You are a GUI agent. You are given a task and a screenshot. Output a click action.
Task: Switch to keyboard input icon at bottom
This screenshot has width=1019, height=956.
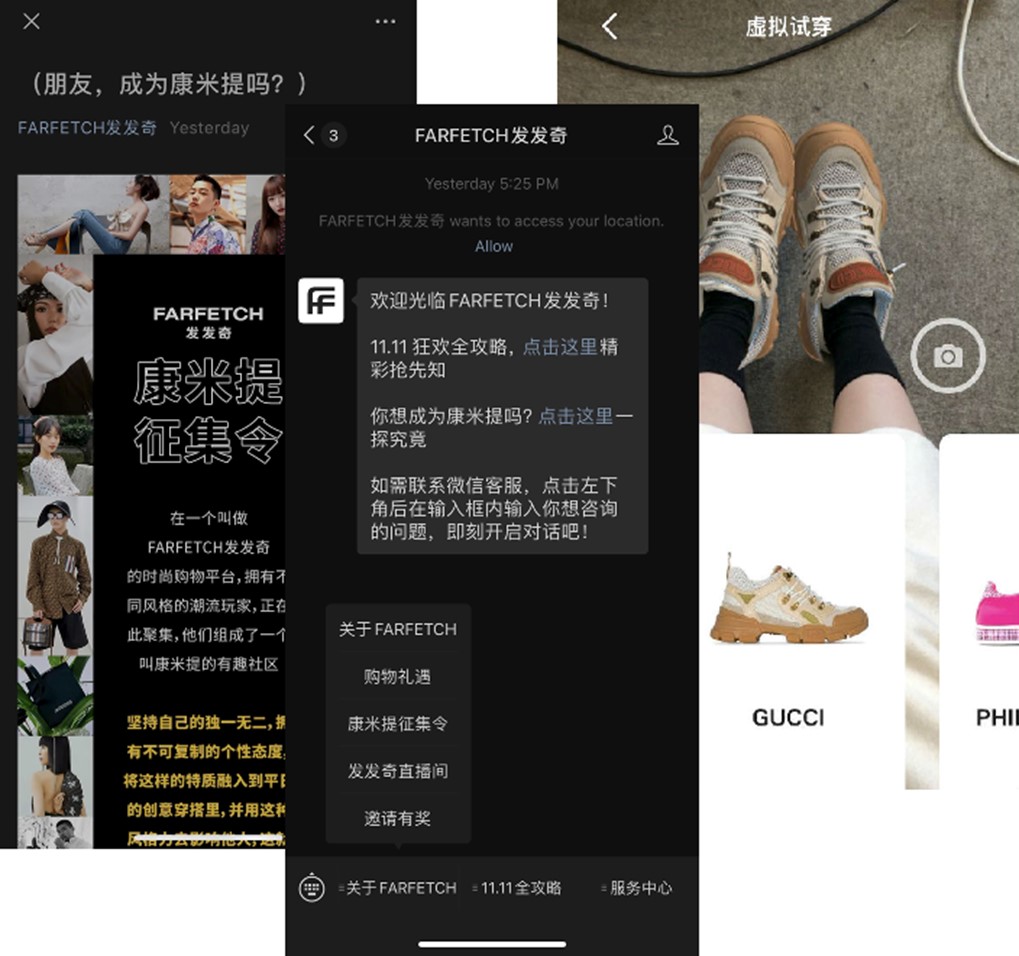(x=312, y=887)
